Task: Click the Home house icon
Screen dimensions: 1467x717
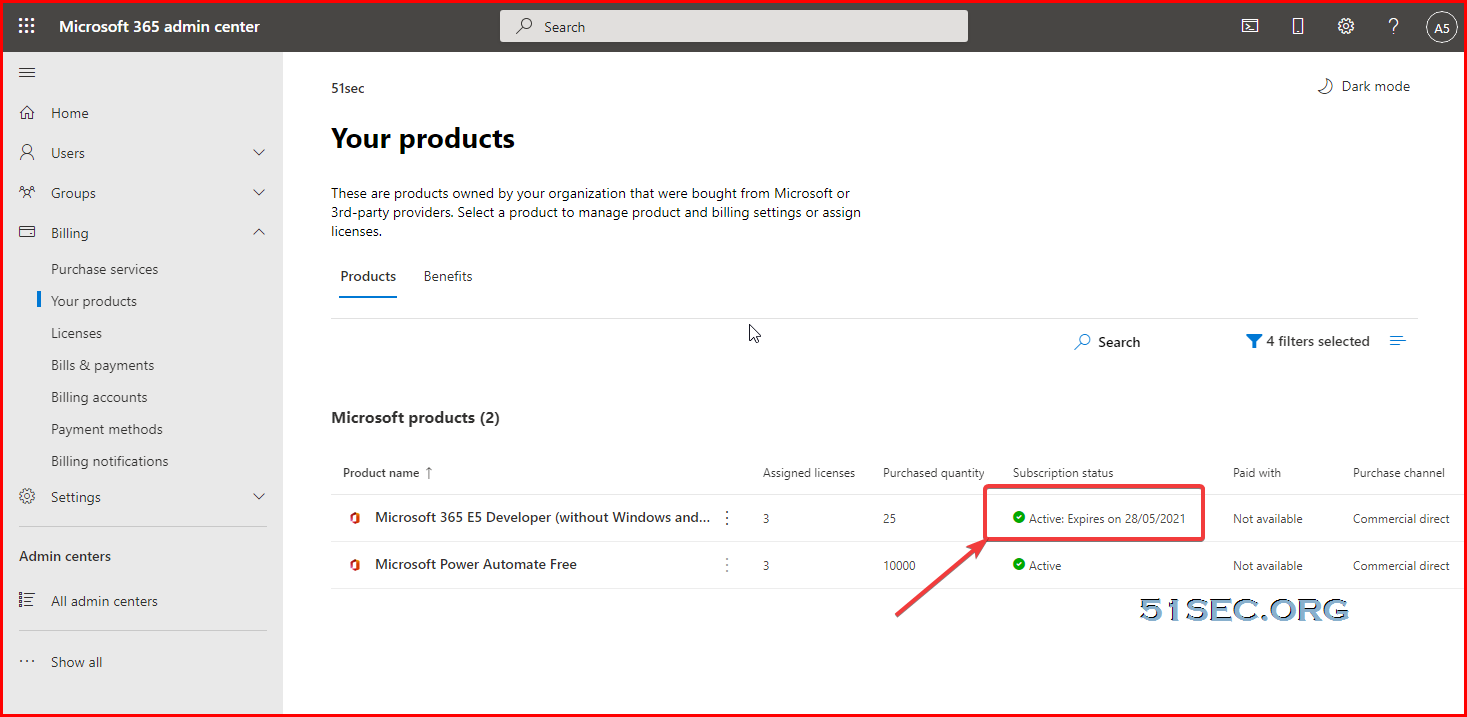Action: 27,113
